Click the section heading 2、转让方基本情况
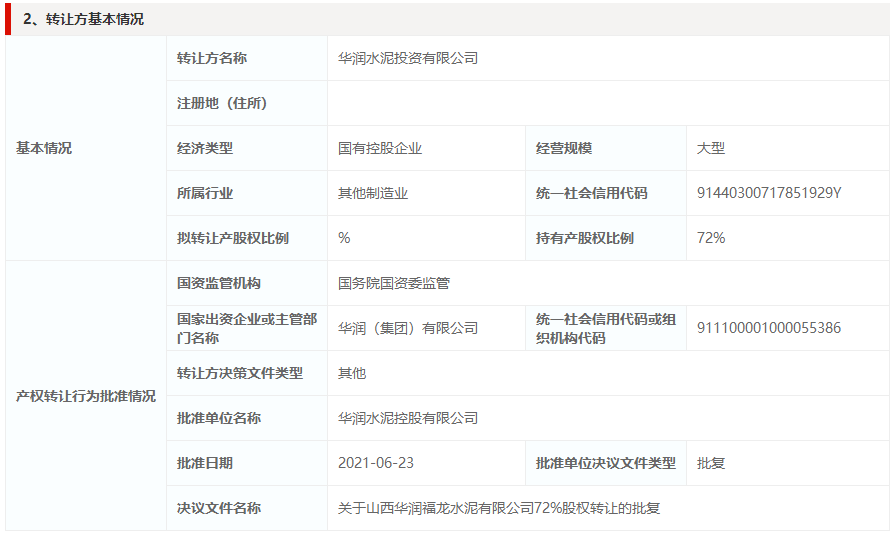Screen dimensions: 893x540 [83, 19]
